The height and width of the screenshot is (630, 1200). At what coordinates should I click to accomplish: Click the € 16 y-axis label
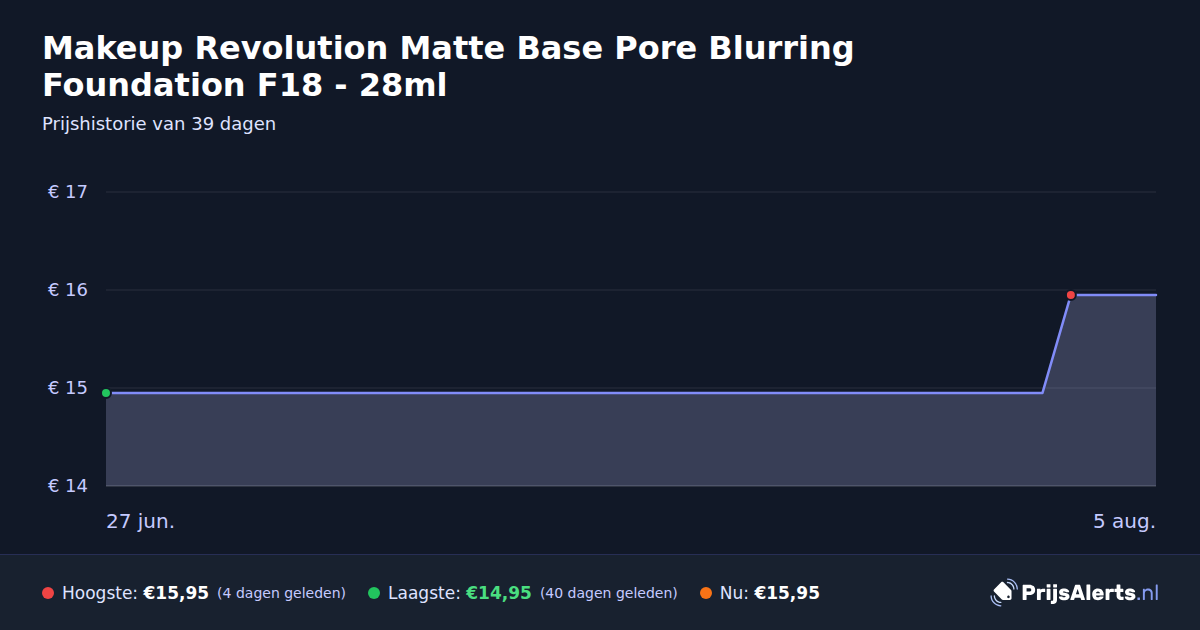tap(68, 290)
